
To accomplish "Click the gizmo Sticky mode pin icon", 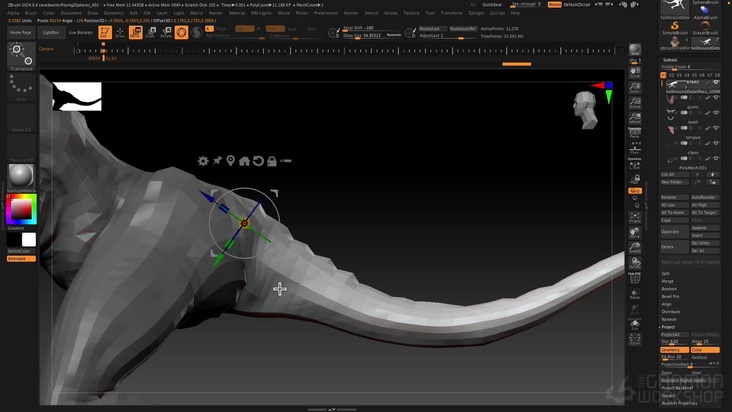I will point(217,161).
